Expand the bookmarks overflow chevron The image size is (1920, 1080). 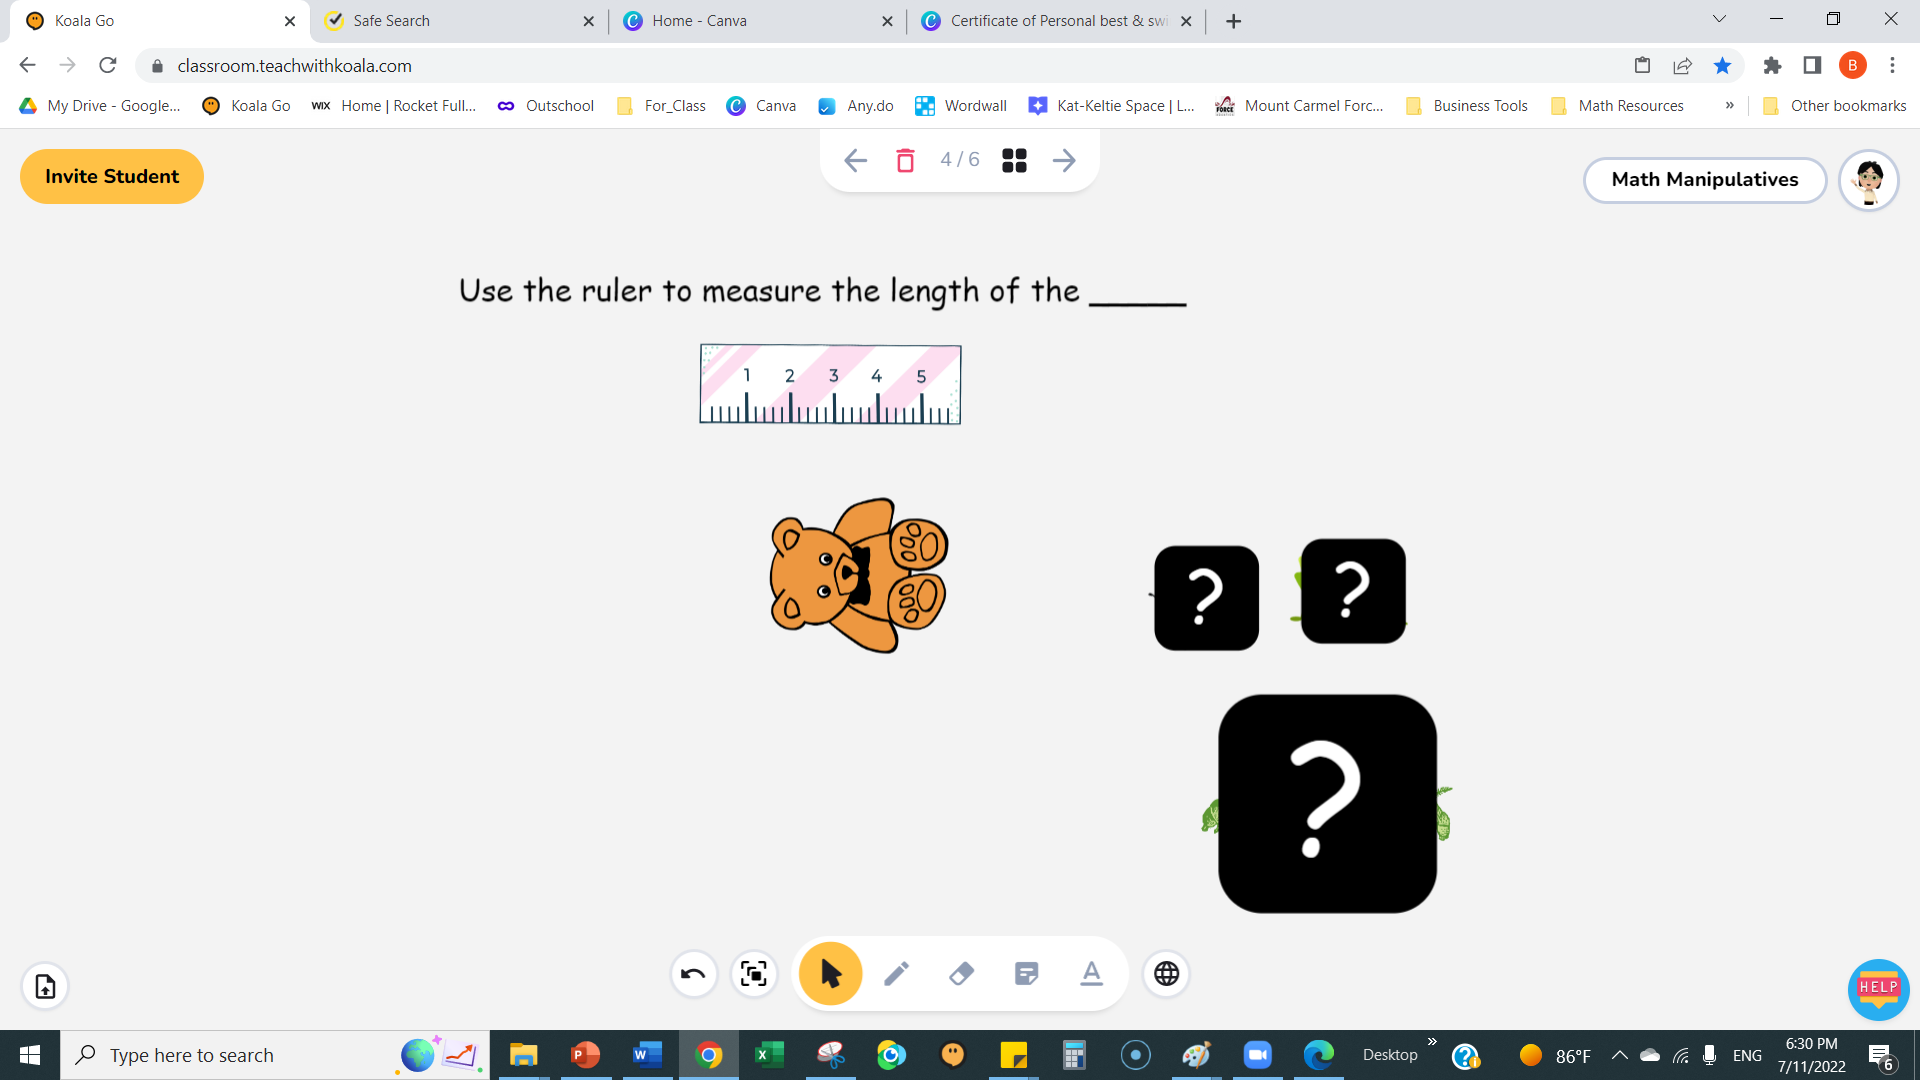click(1729, 105)
